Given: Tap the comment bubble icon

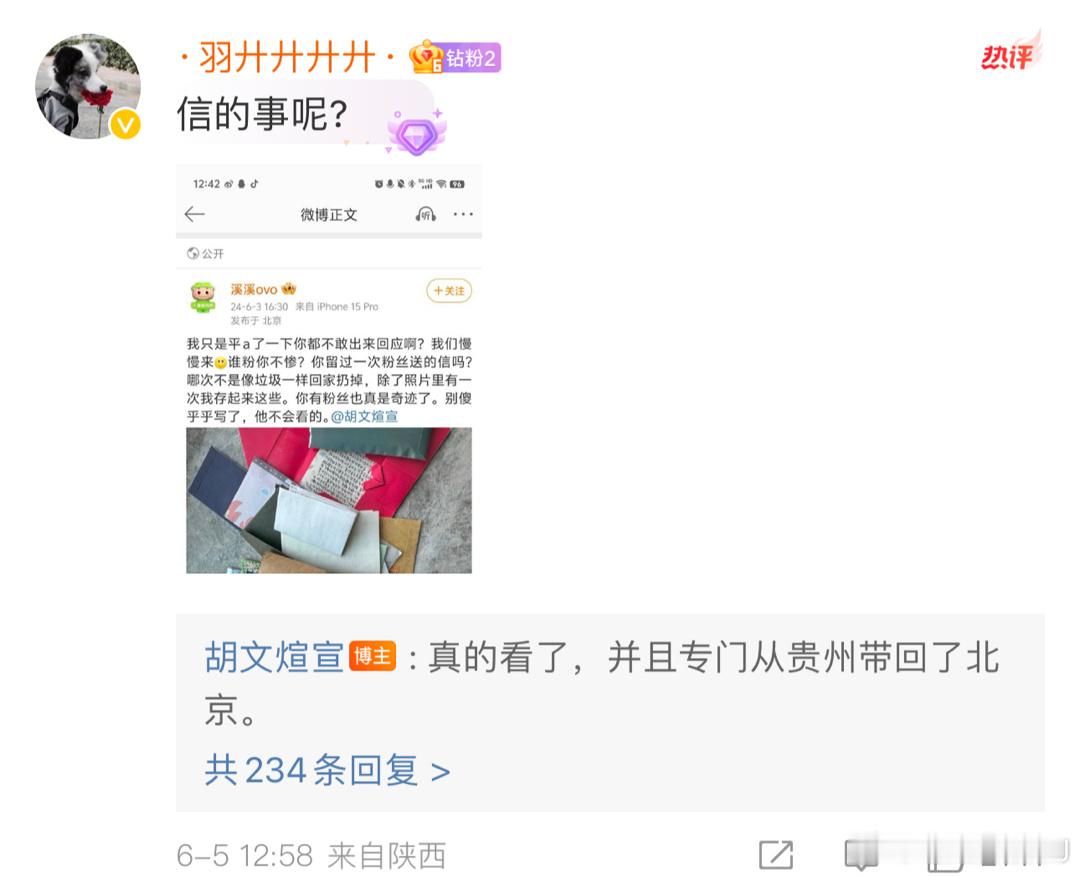Looking at the screenshot, I should [x=861, y=856].
